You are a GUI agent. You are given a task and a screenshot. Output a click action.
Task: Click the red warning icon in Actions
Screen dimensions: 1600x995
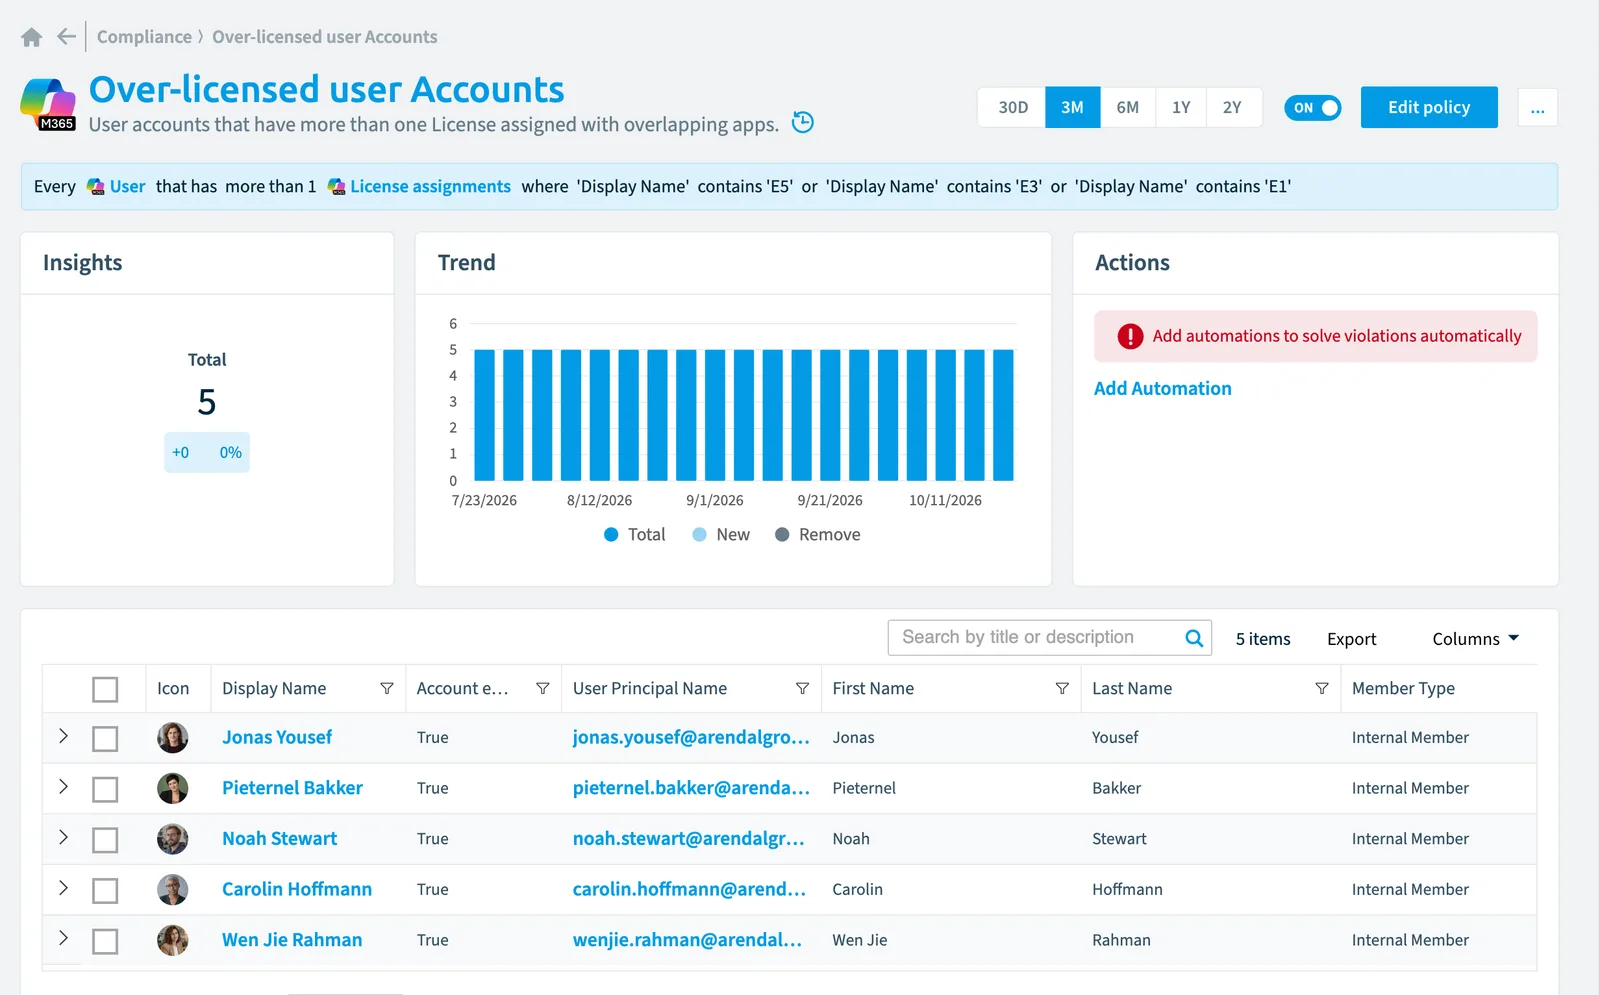point(1130,336)
